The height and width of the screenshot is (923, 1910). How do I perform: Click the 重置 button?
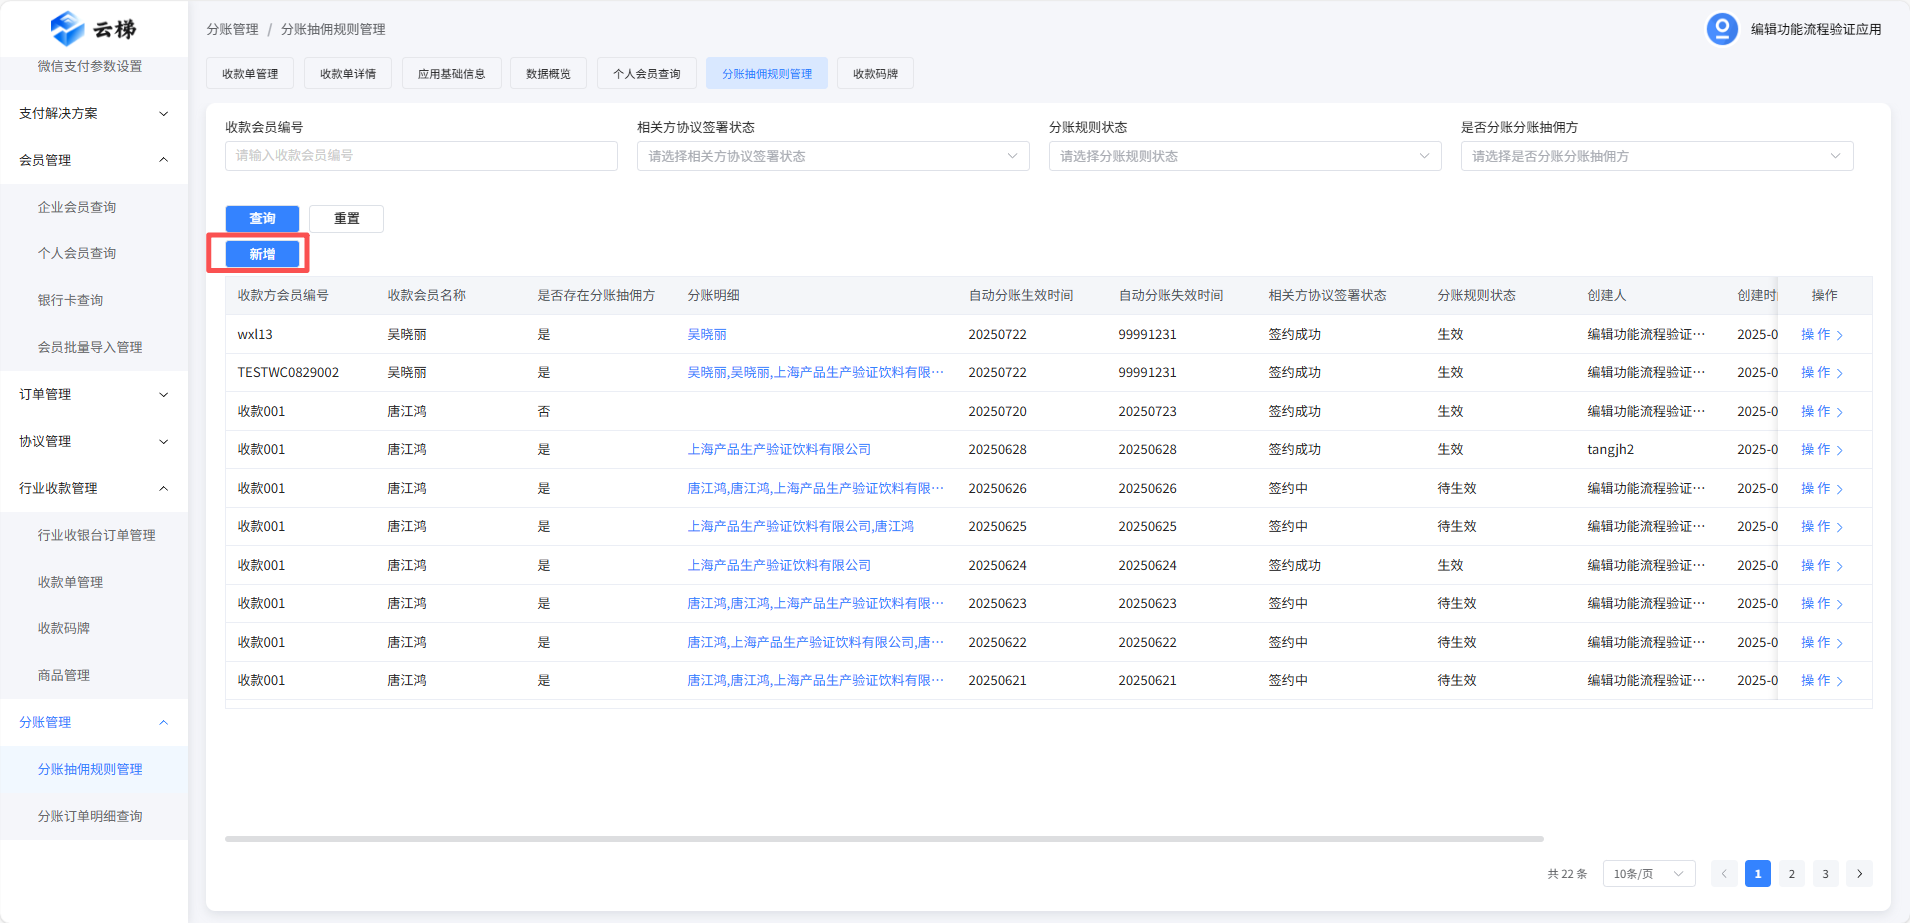point(346,219)
